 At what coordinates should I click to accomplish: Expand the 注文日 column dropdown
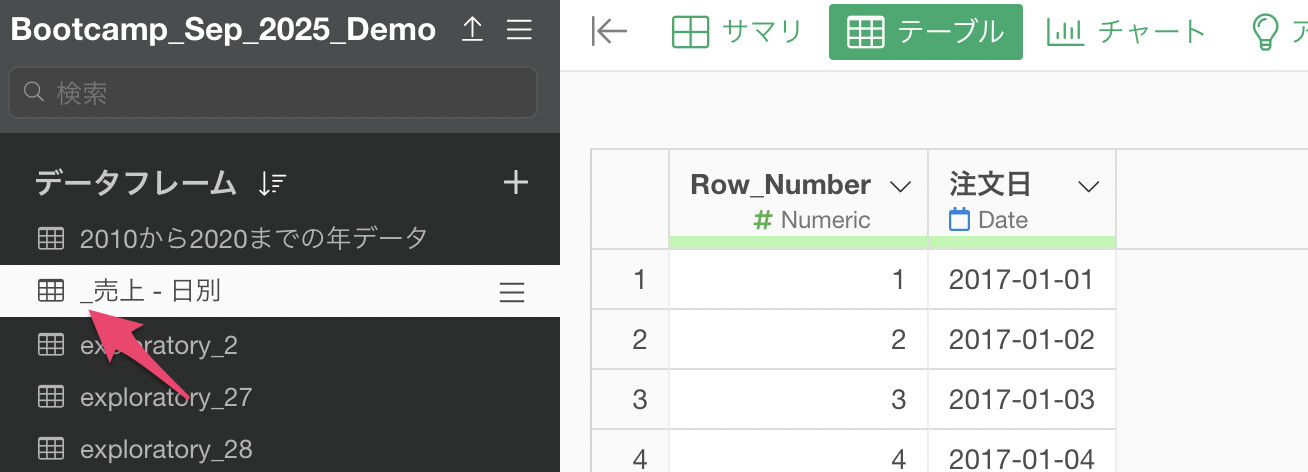click(1088, 186)
